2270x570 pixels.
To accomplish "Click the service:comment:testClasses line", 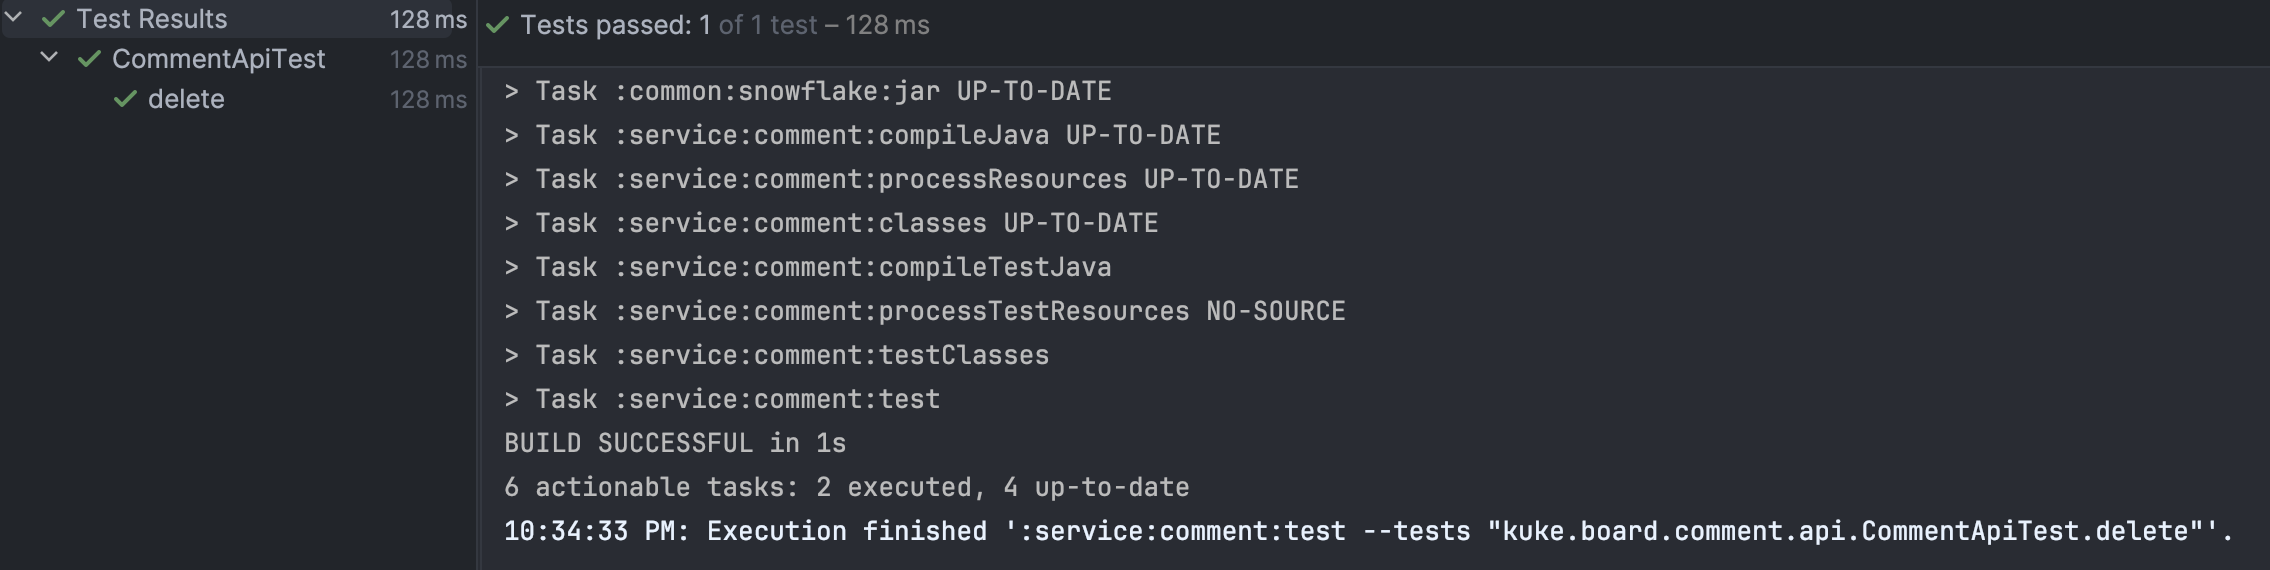I will 777,355.
